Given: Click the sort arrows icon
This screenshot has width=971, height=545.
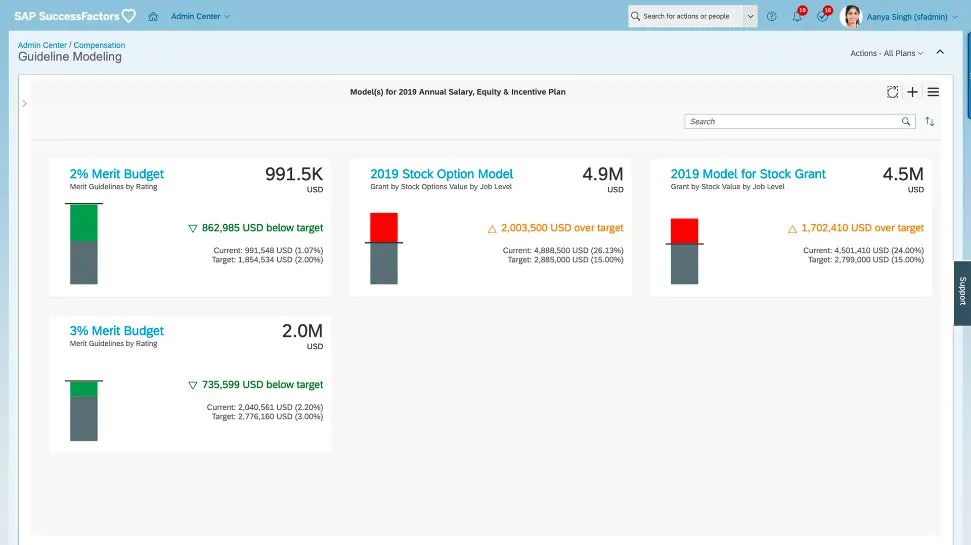Looking at the screenshot, I should (x=930, y=122).
